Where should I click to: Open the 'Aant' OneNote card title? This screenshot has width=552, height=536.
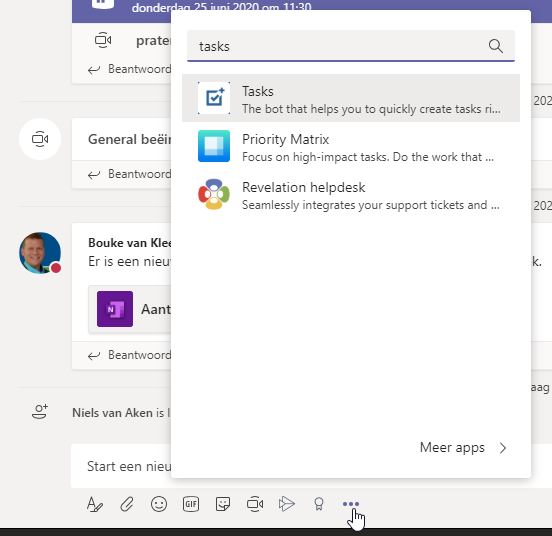[156, 309]
